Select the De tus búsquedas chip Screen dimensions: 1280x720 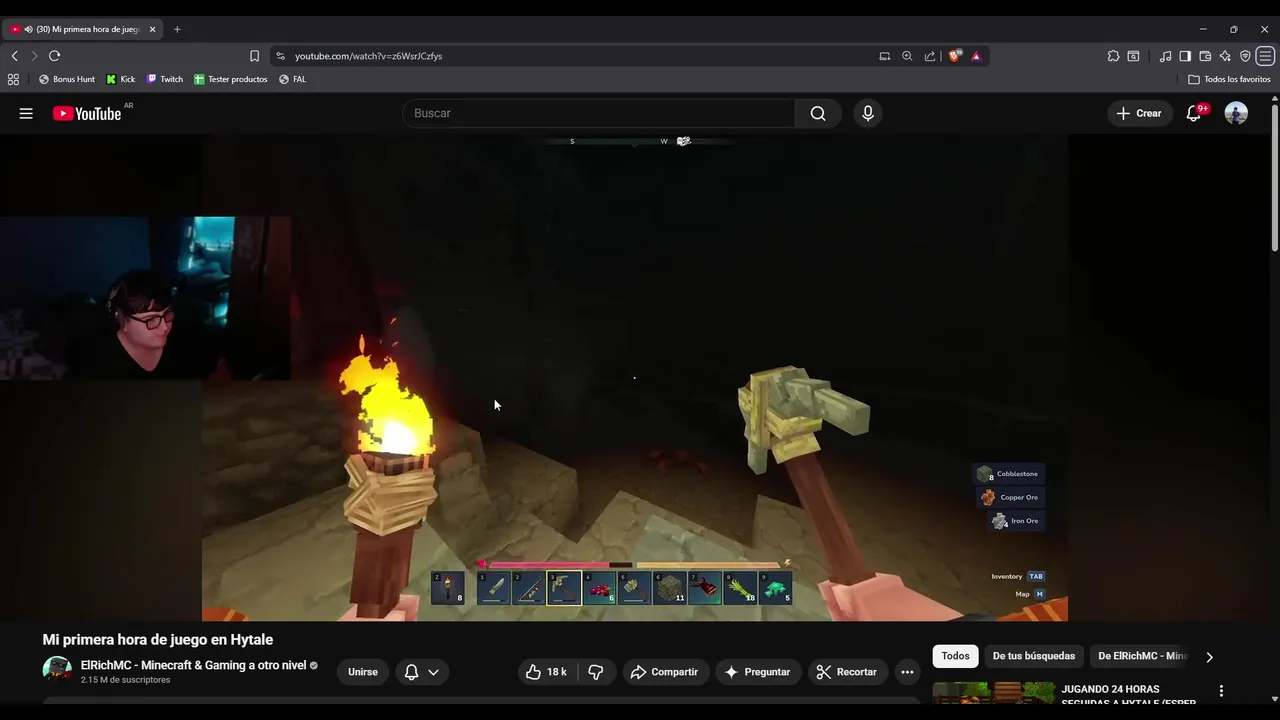coord(1034,656)
